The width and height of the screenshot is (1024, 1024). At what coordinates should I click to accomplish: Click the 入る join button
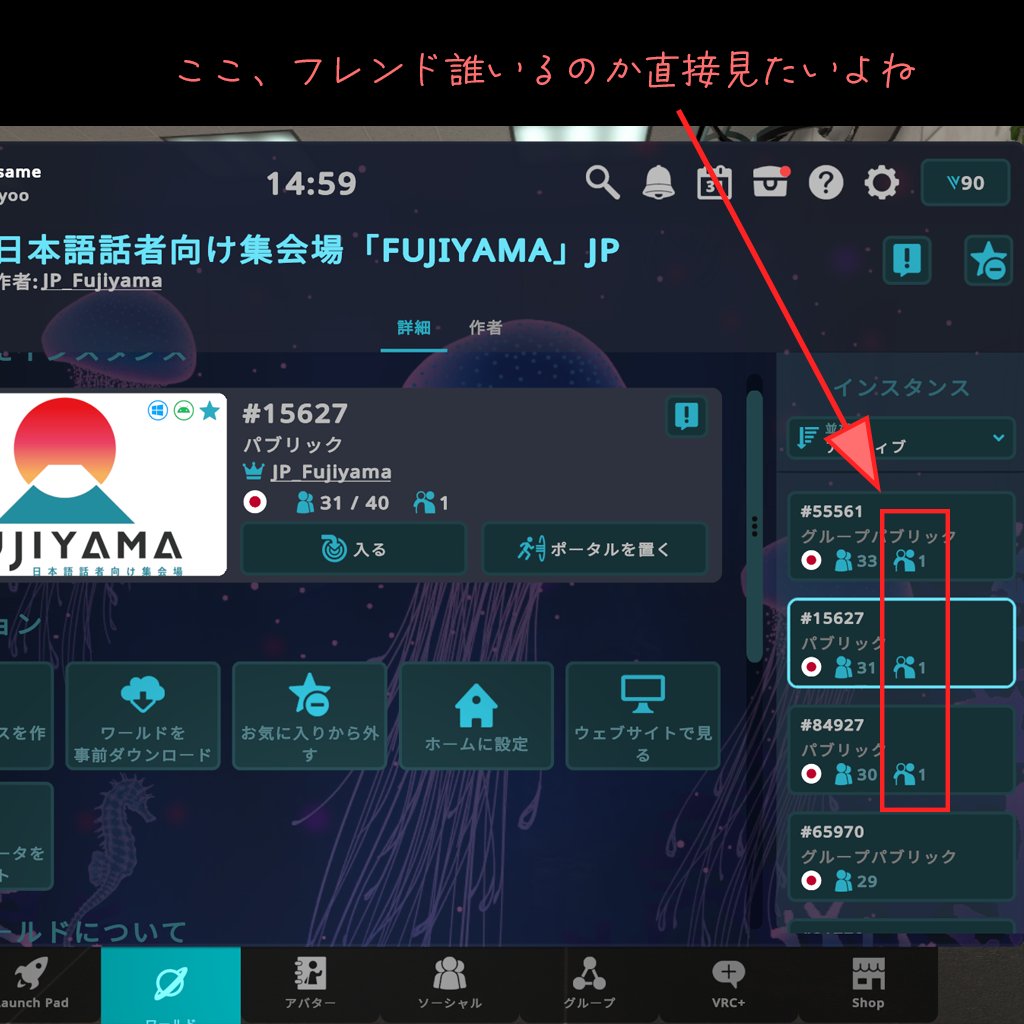click(353, 549)
